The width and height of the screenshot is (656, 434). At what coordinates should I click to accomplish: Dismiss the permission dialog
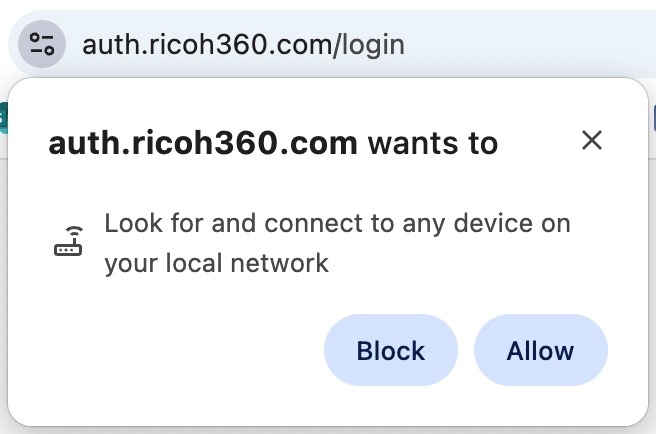[x=592, y=141]
